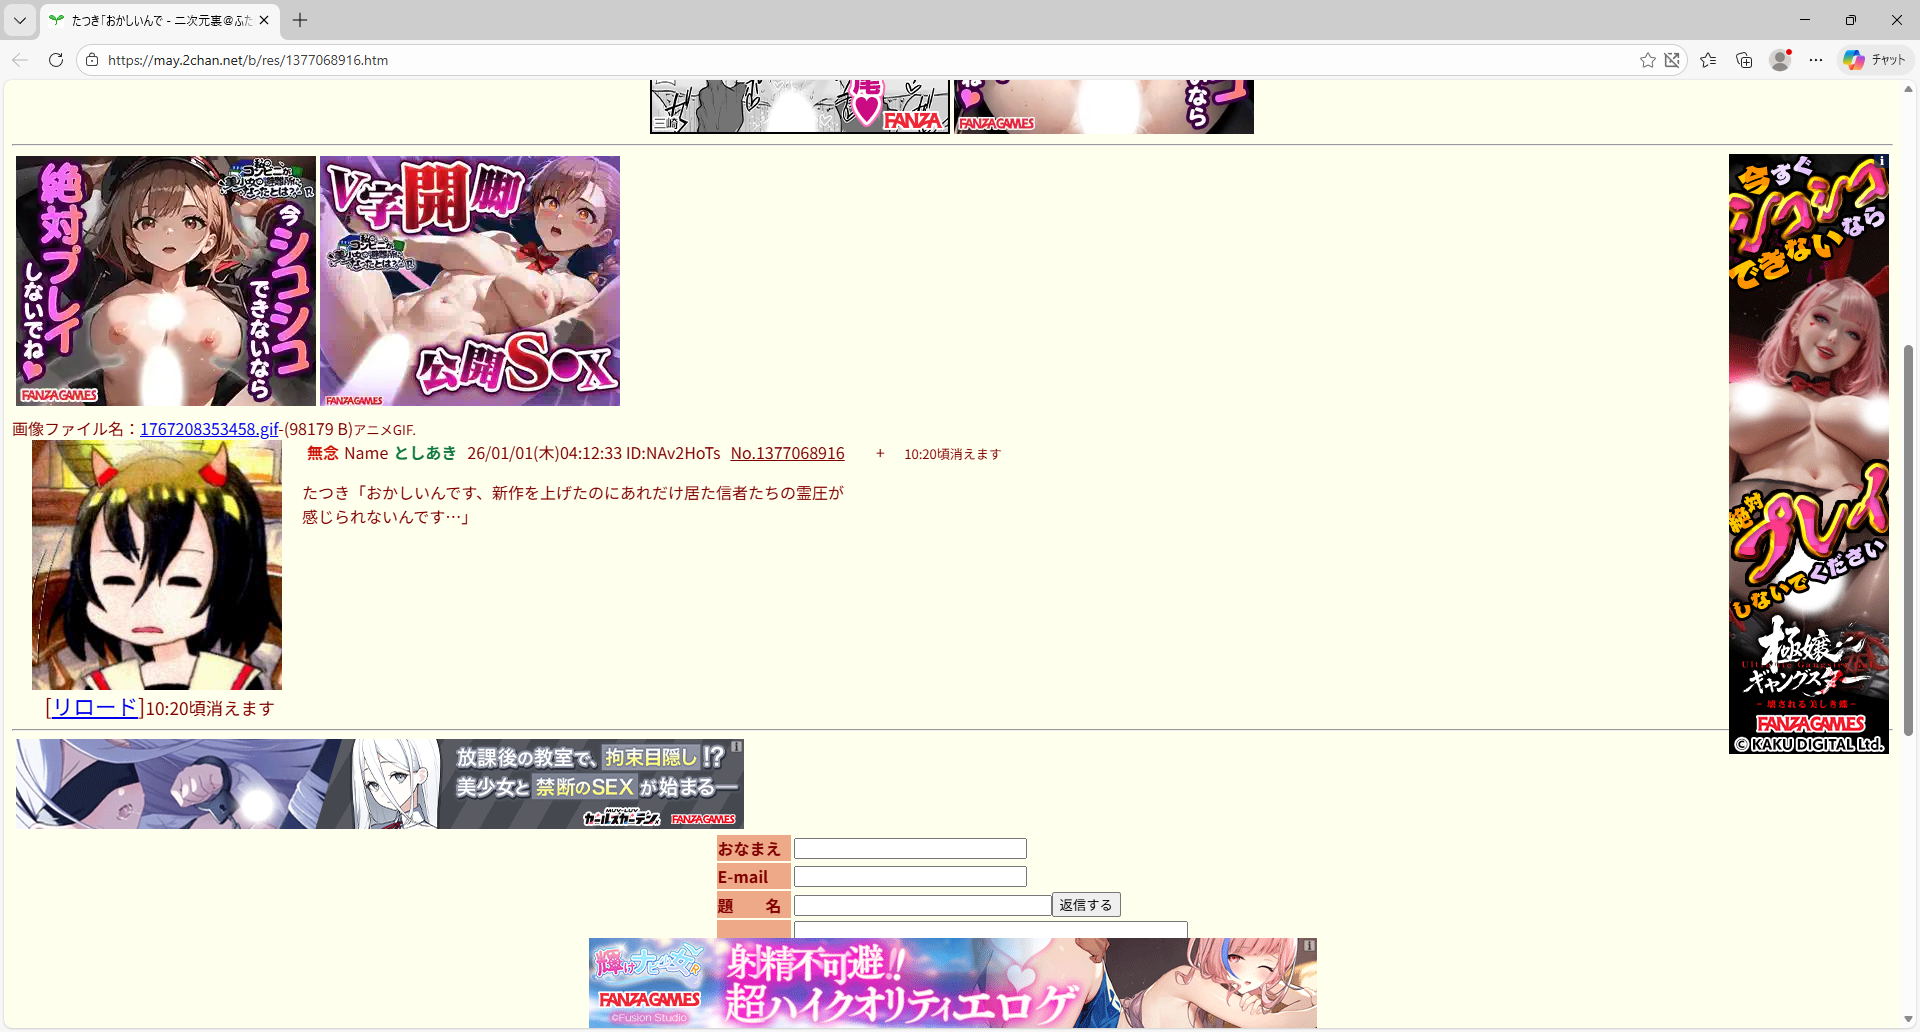Open the Collections icon in the toolbar
The height and width of the screenshot is (1032, 1920).
point(1744,60)
